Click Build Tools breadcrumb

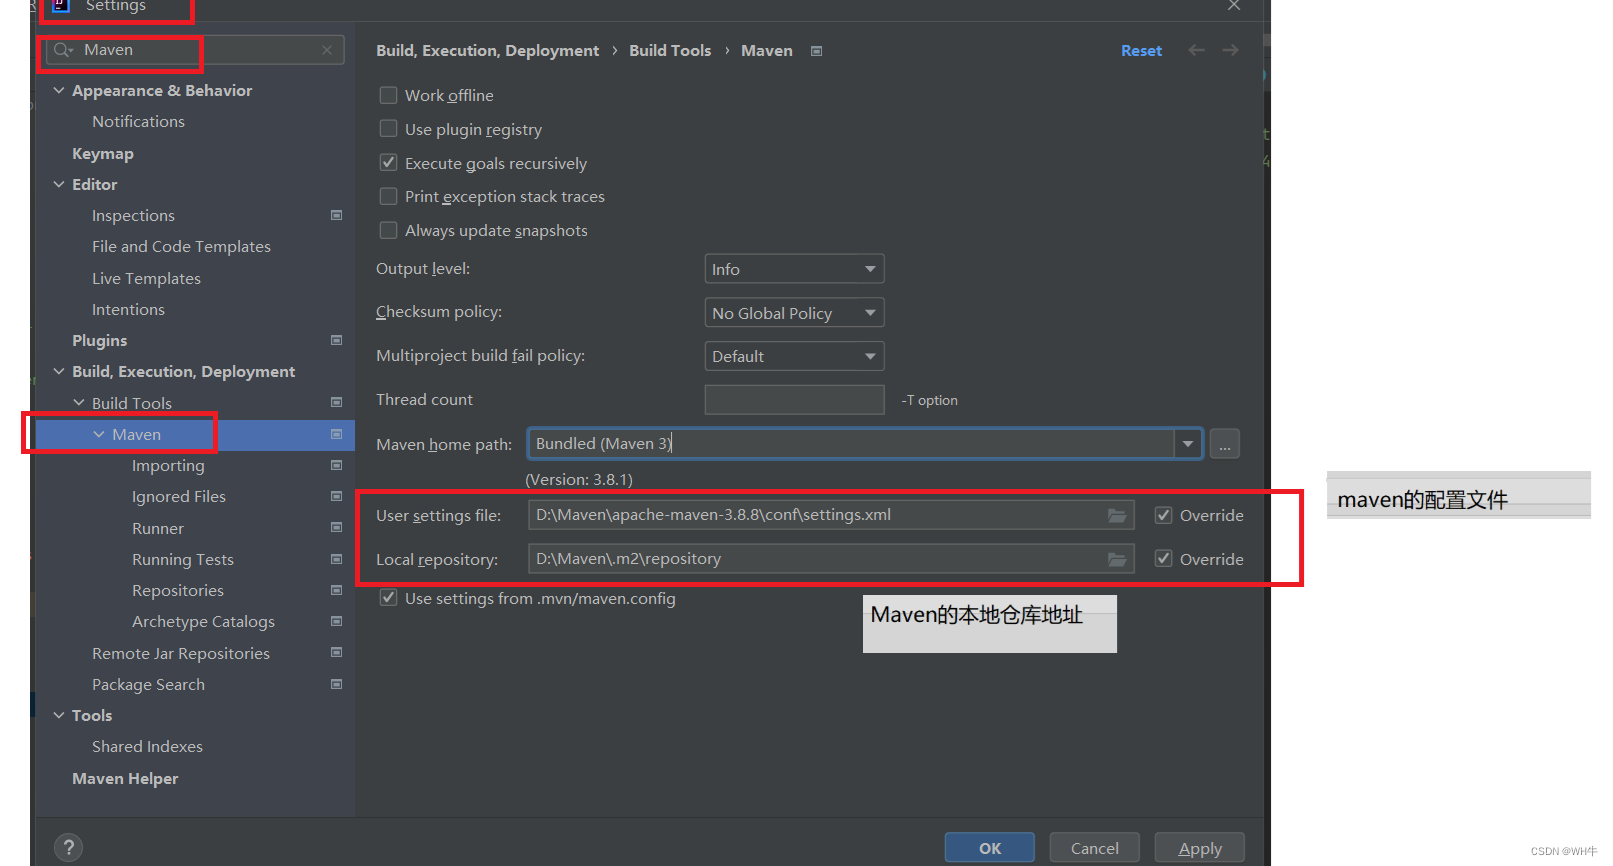(x=670, y=51)
